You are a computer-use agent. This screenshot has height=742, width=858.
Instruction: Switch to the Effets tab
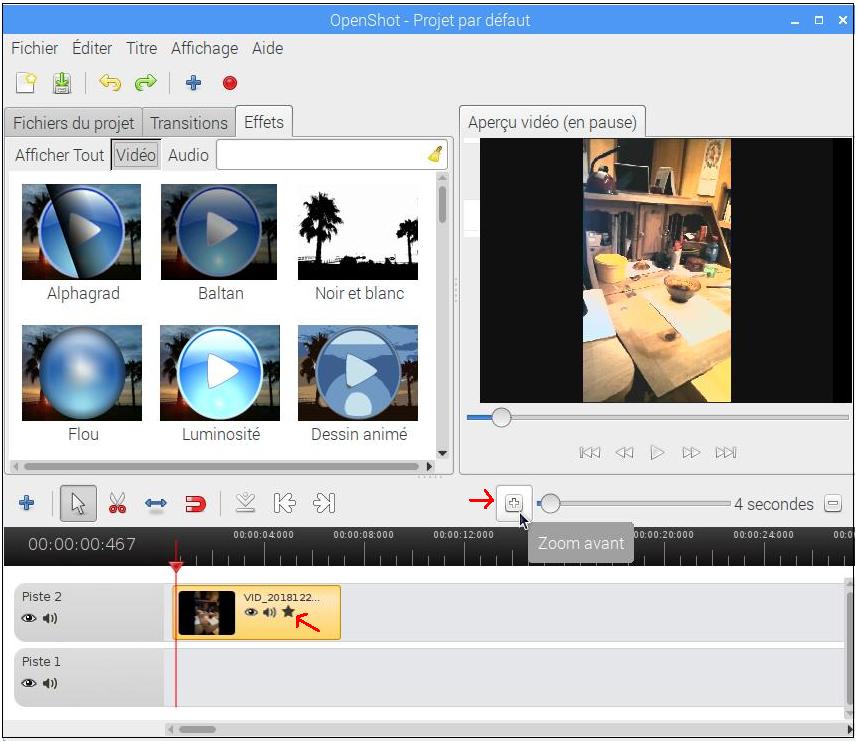coord(264,121)
